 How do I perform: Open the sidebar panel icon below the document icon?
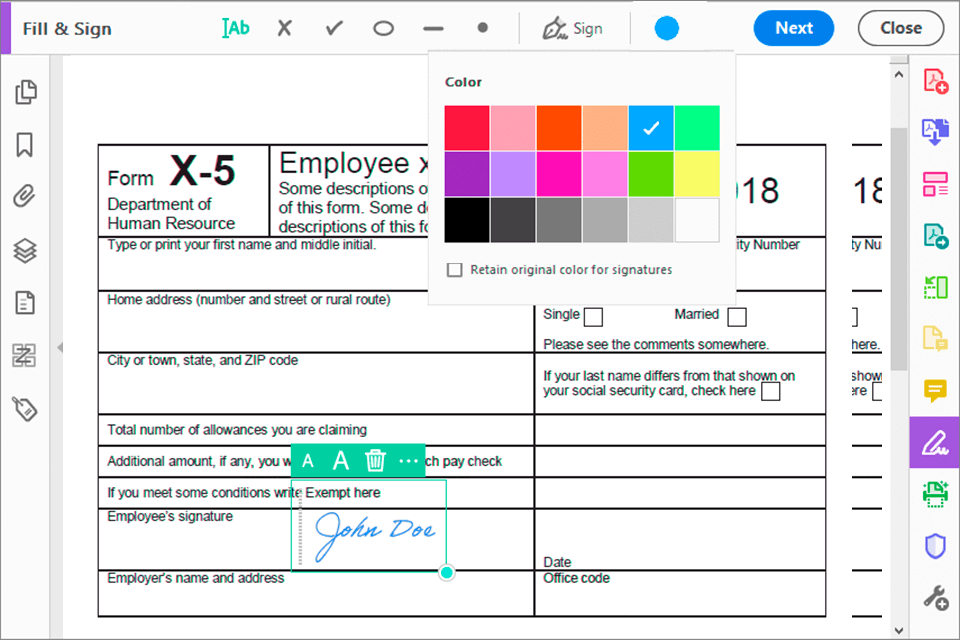click(x=24, y=355)
